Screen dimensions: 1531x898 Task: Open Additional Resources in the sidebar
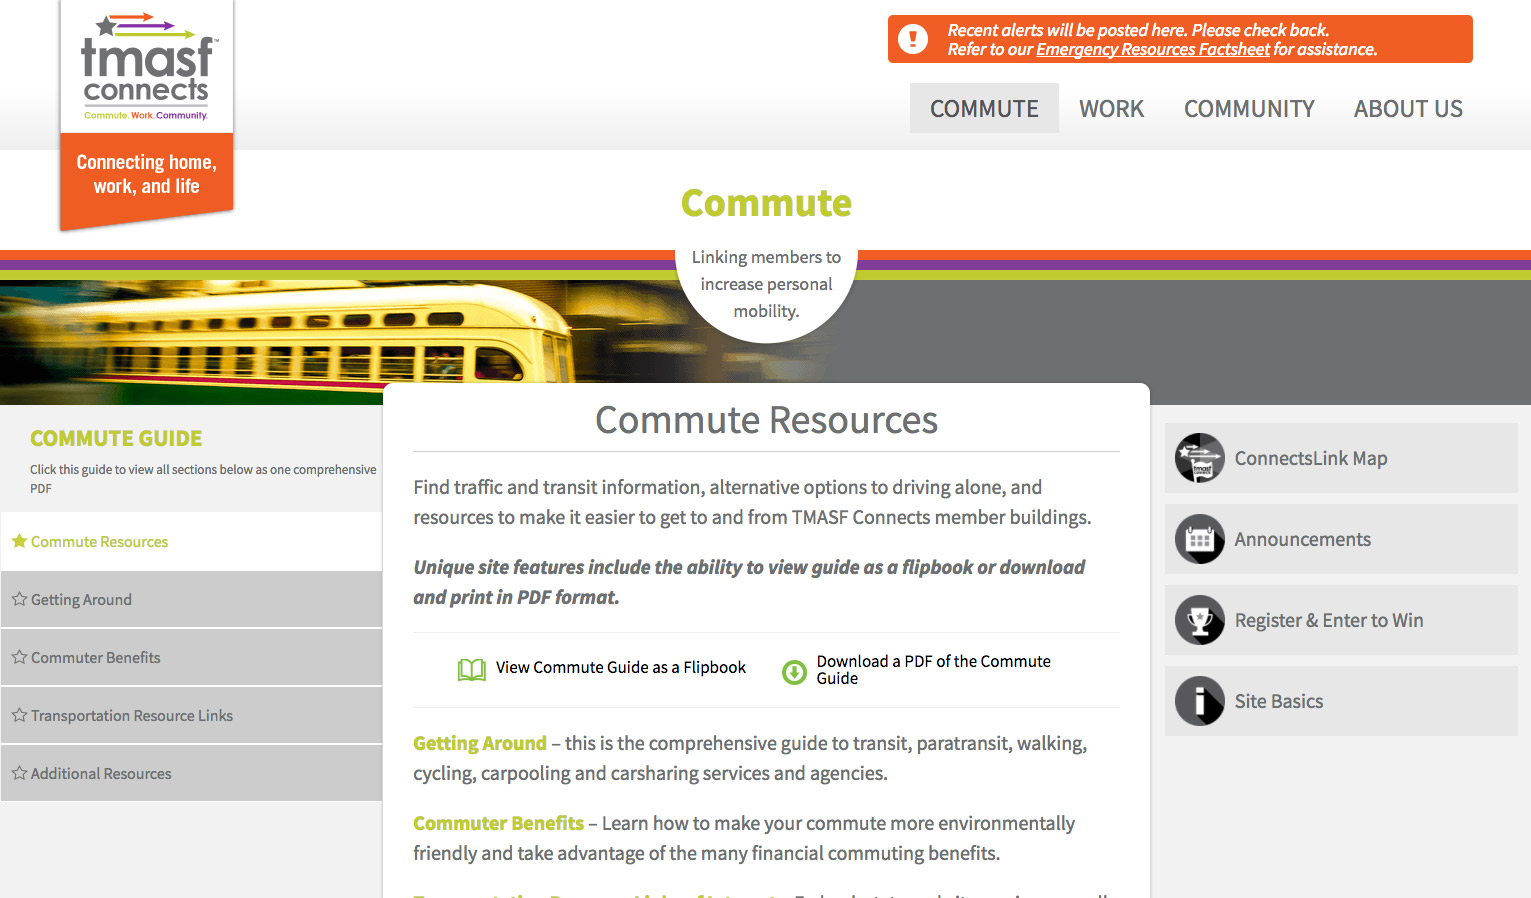[x=101, y=774]
